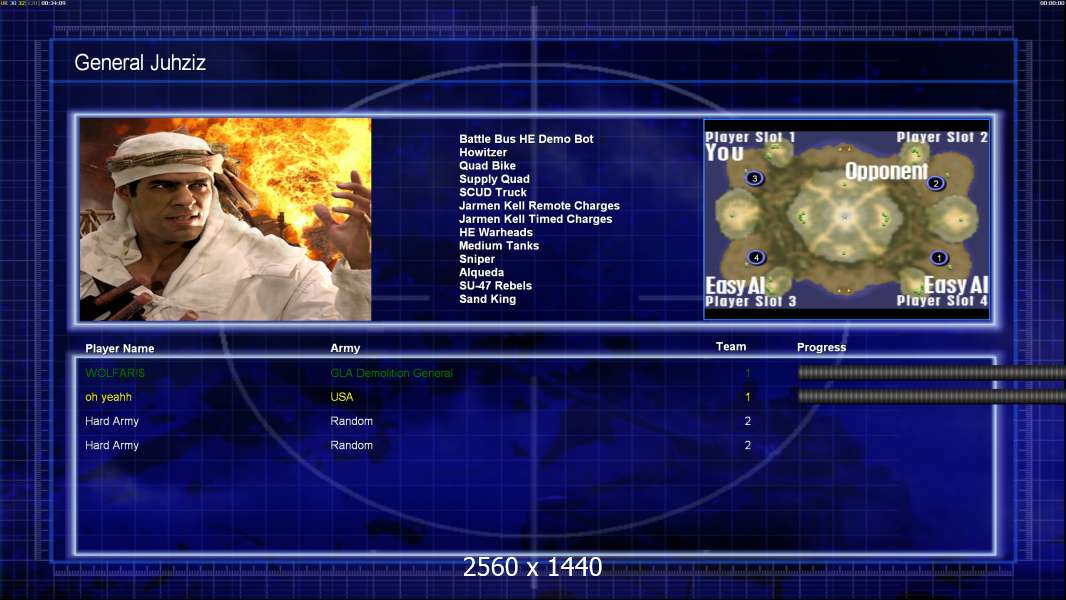Select the 'oh yeahh' player name
The width and height of the screenshot is (1066, 600).
click(108, 397)
